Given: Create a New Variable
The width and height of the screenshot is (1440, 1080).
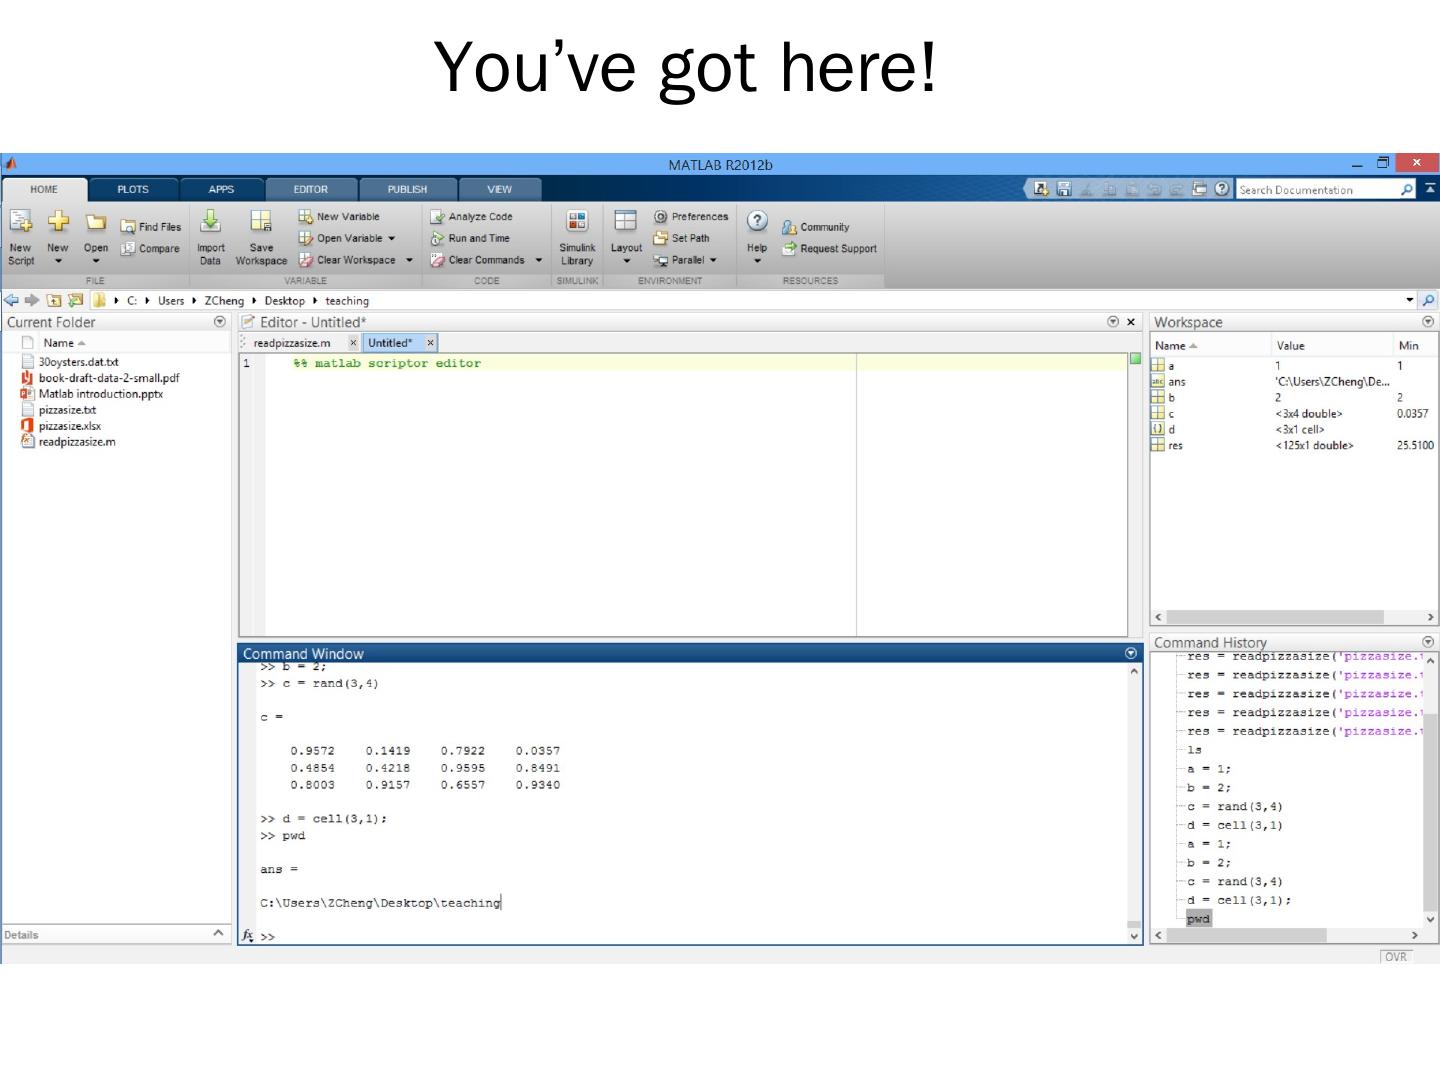Looking at the screenshot, I should coord(339,216).
